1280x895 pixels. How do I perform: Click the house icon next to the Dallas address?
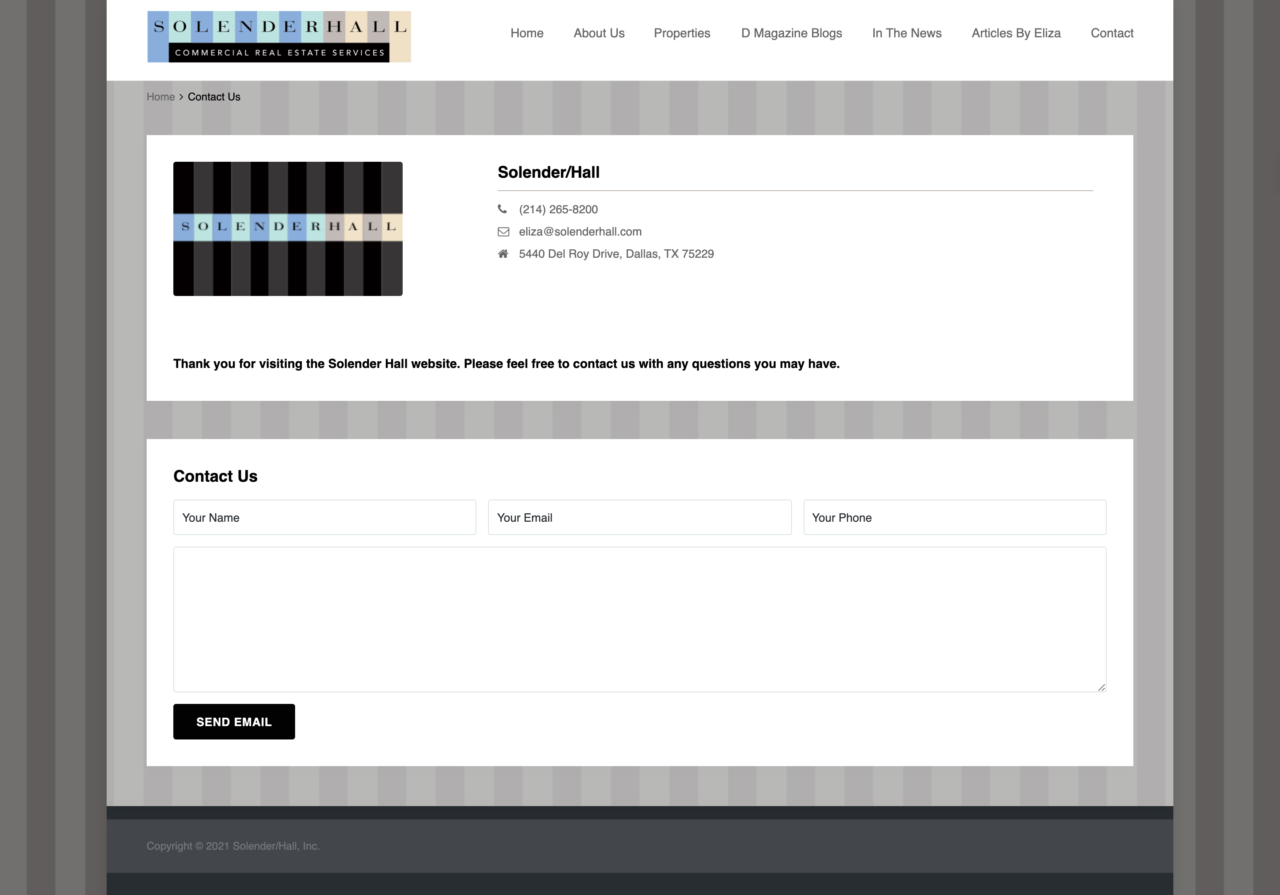(503, 253)
